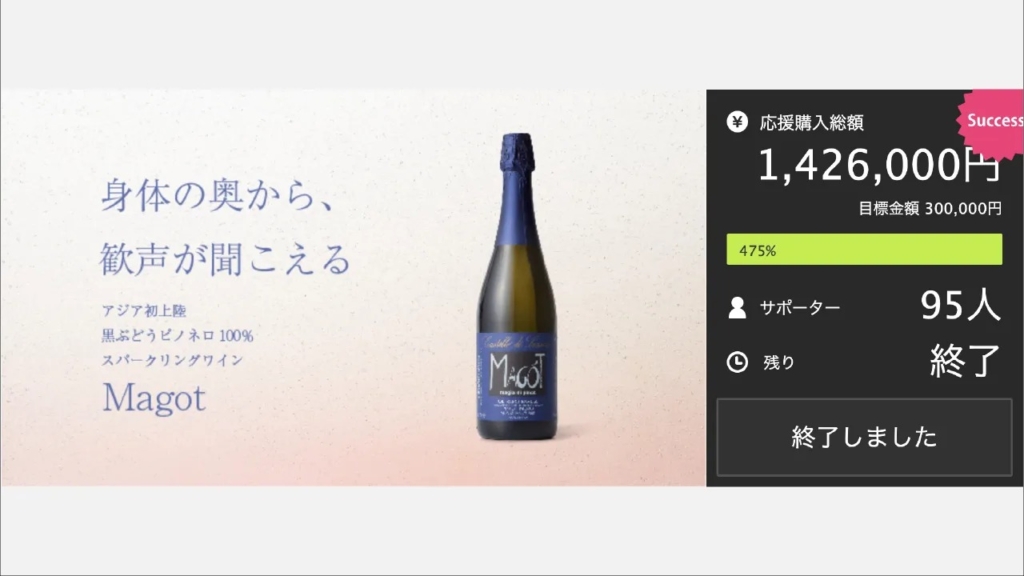
Task: Click the 応援購入総額 label
Action: [812, 123]
